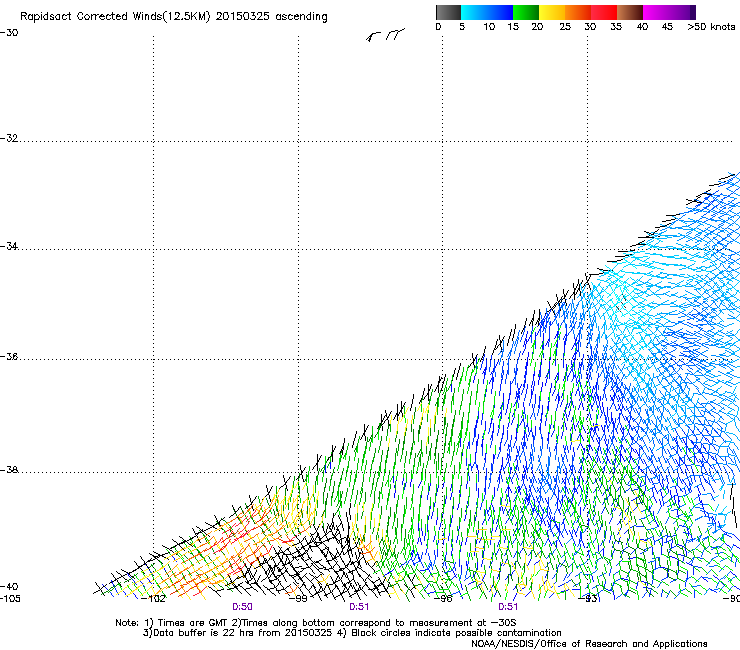The width and height of the screenshot is (740, 650).
Task: Click the -96 longitude axis label
Action: [x=443, y=599]
